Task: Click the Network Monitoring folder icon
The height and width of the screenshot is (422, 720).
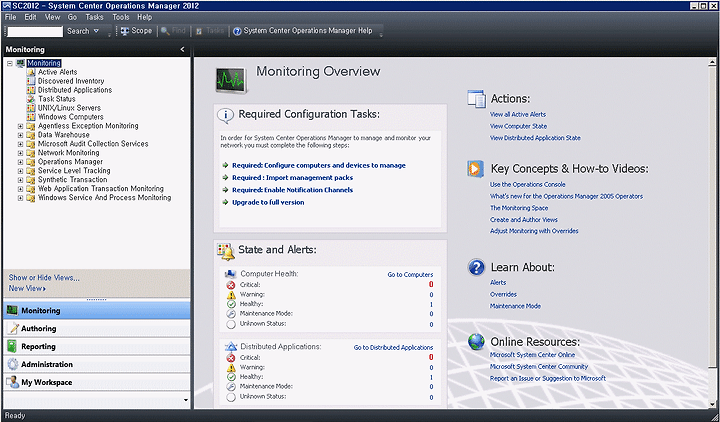Action: click(x=31, y=152)
